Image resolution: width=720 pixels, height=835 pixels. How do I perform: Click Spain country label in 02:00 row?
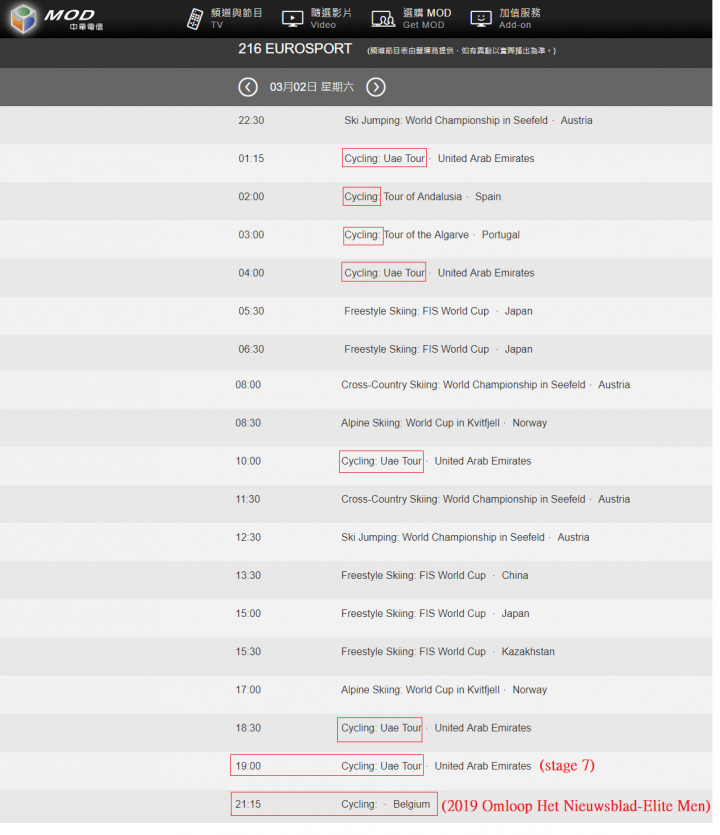(488, 197)
